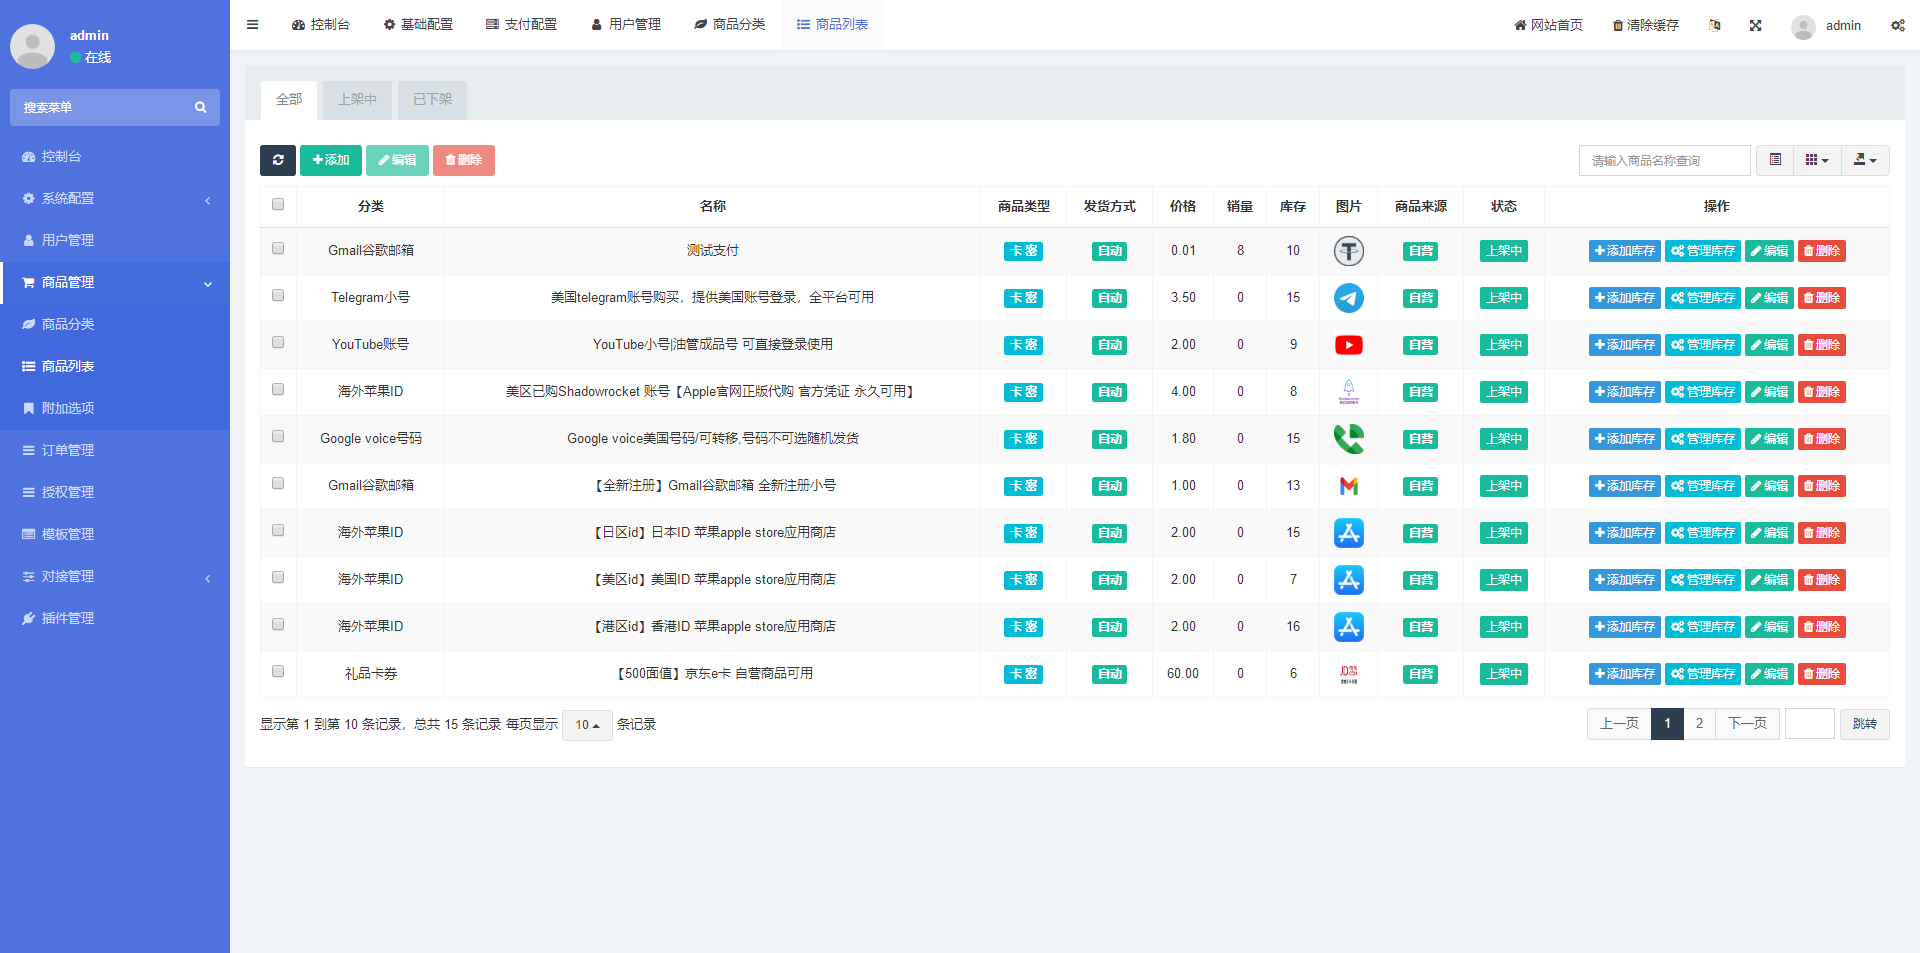Collapse 商品管理 sidebar submenu

point(115,282)
